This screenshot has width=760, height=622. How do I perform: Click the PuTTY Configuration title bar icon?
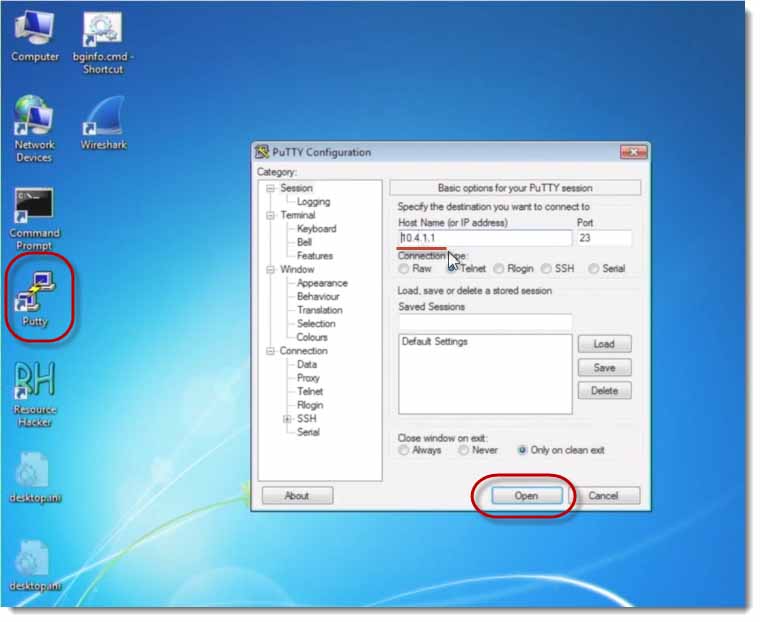[262, 152]
